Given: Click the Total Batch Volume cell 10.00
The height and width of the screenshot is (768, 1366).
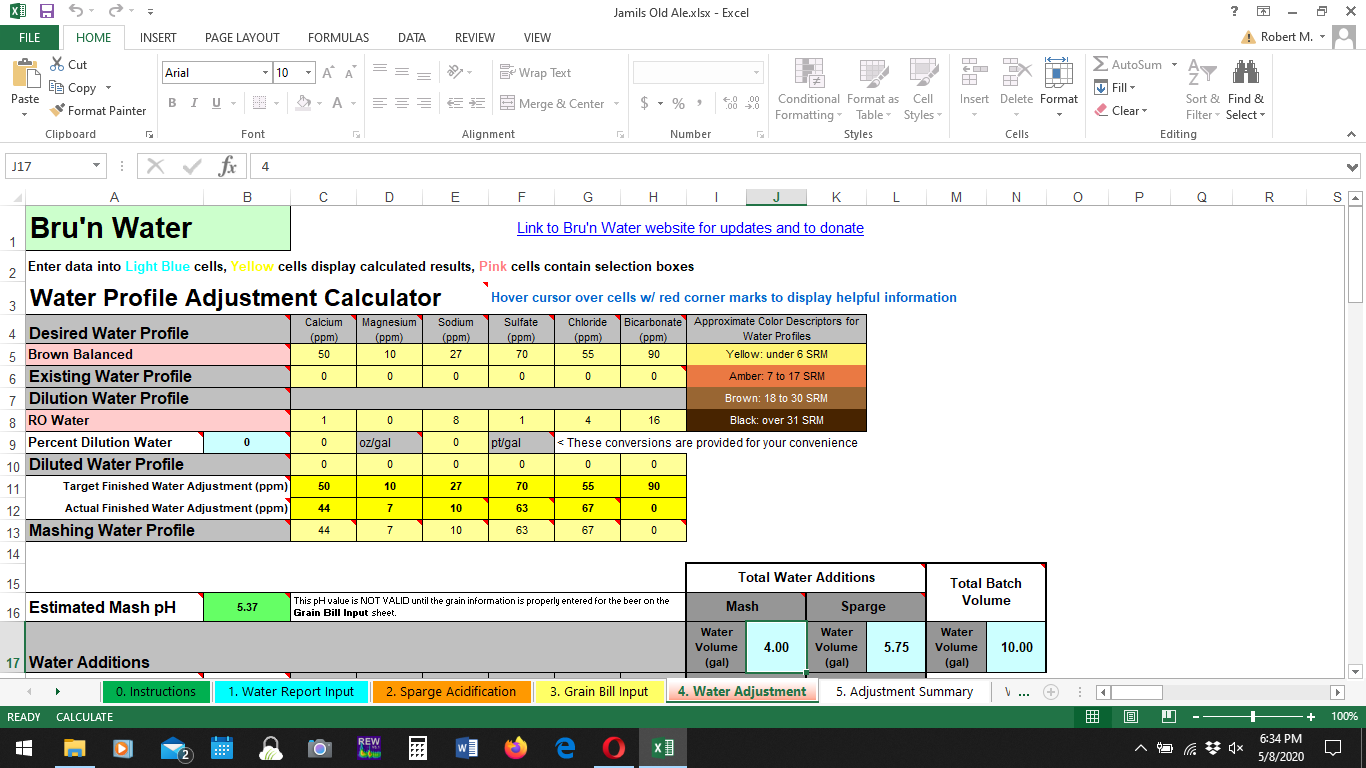Looking at the screenshot, I should coord(1016,647).
